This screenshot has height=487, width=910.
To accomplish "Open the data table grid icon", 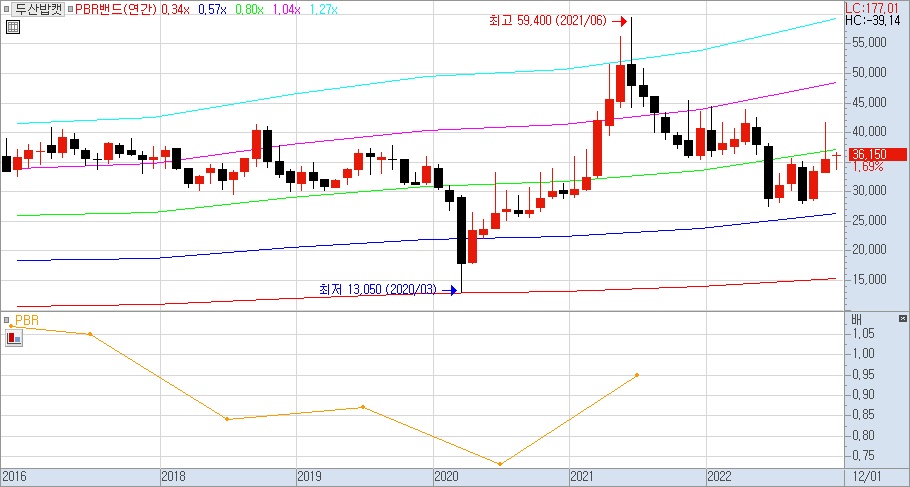I will click(x=12, y=27).
